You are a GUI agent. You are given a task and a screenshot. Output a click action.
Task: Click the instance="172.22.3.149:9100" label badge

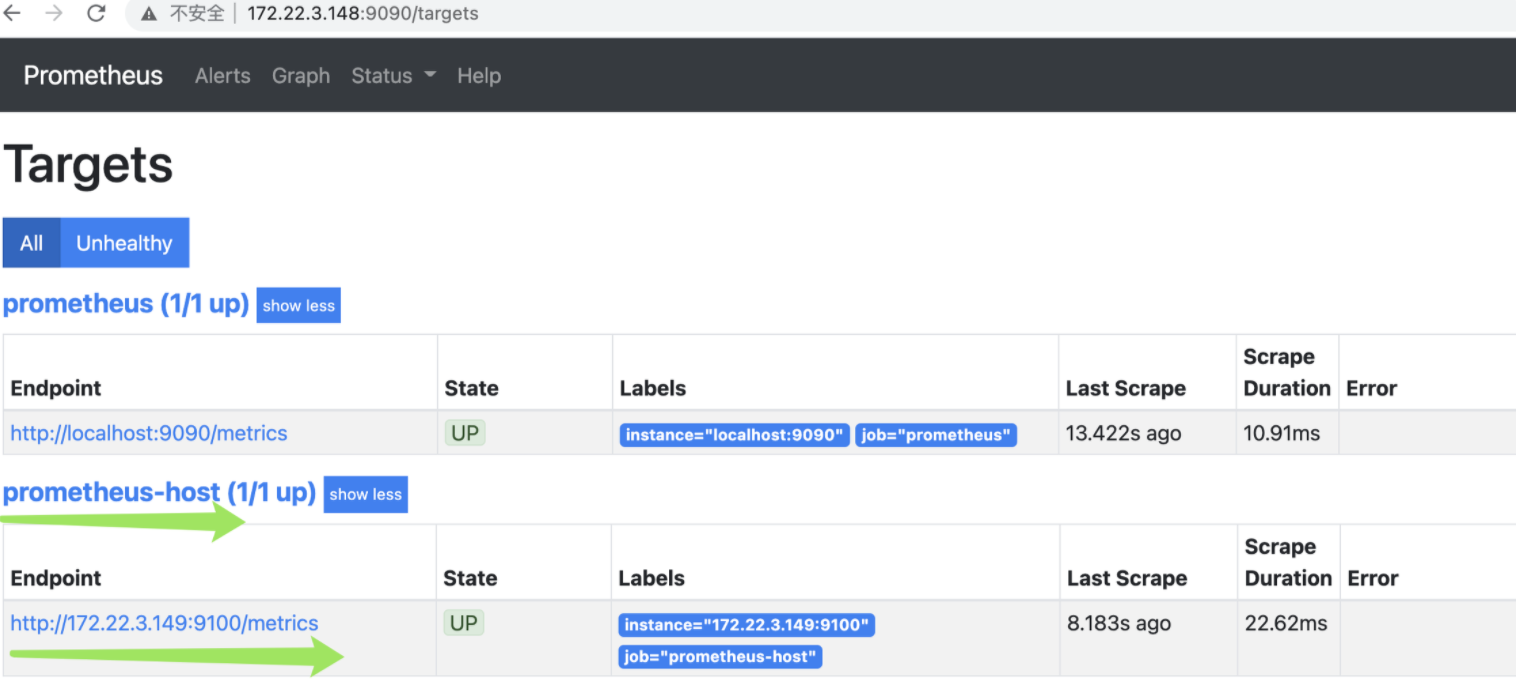(747, 625)
